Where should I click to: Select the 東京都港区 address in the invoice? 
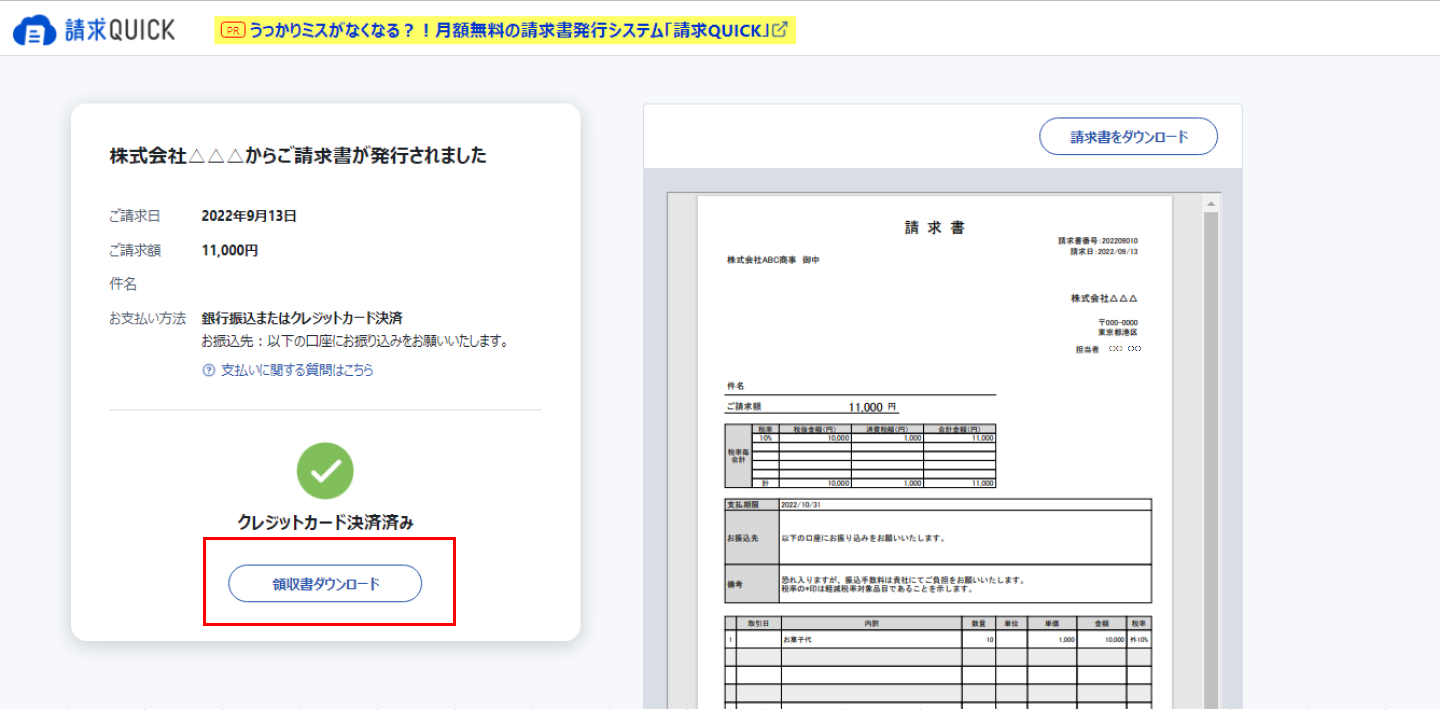coord(1117,332)
